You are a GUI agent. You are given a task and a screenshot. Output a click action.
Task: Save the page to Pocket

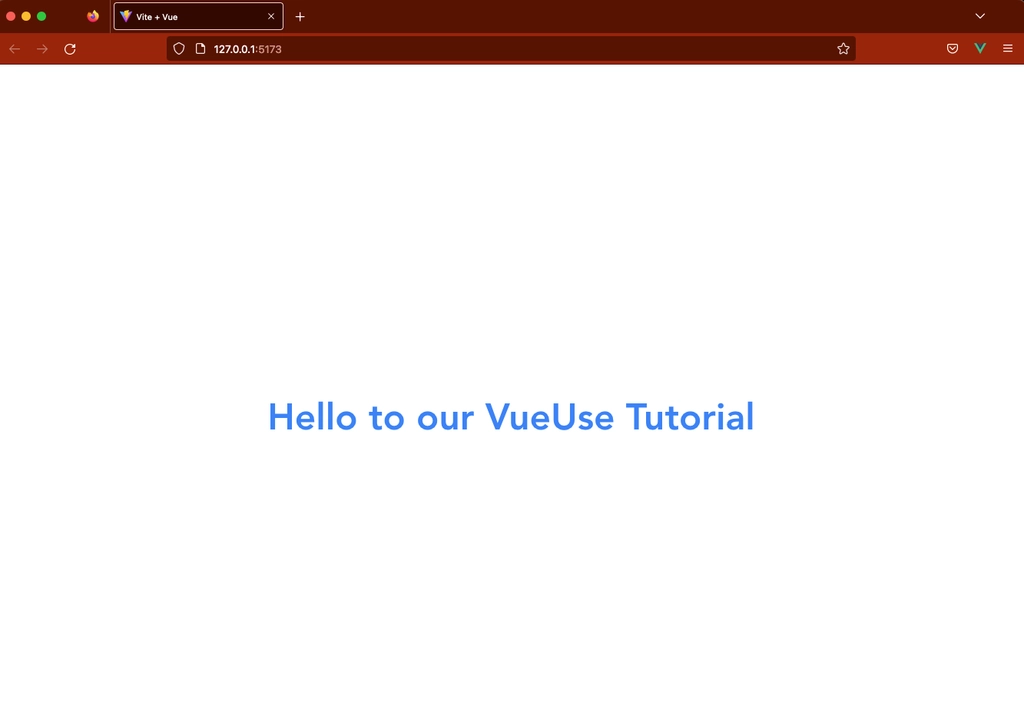(x=951, y=48)
